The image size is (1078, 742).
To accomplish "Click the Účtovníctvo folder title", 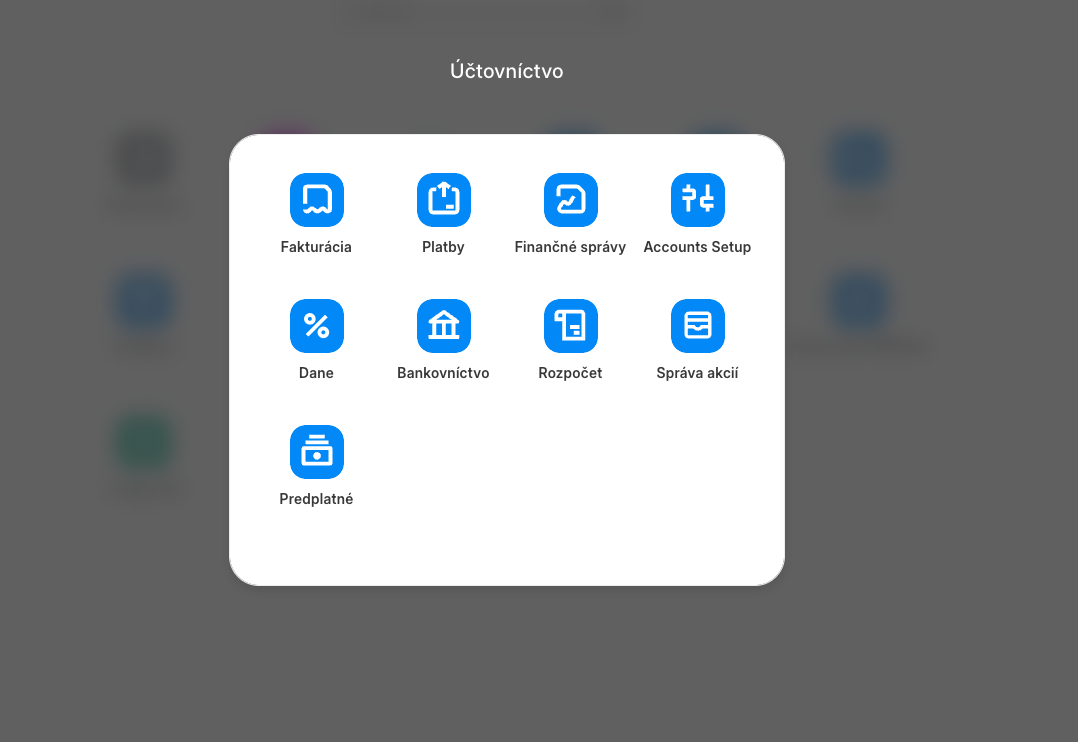I will 506,71.
